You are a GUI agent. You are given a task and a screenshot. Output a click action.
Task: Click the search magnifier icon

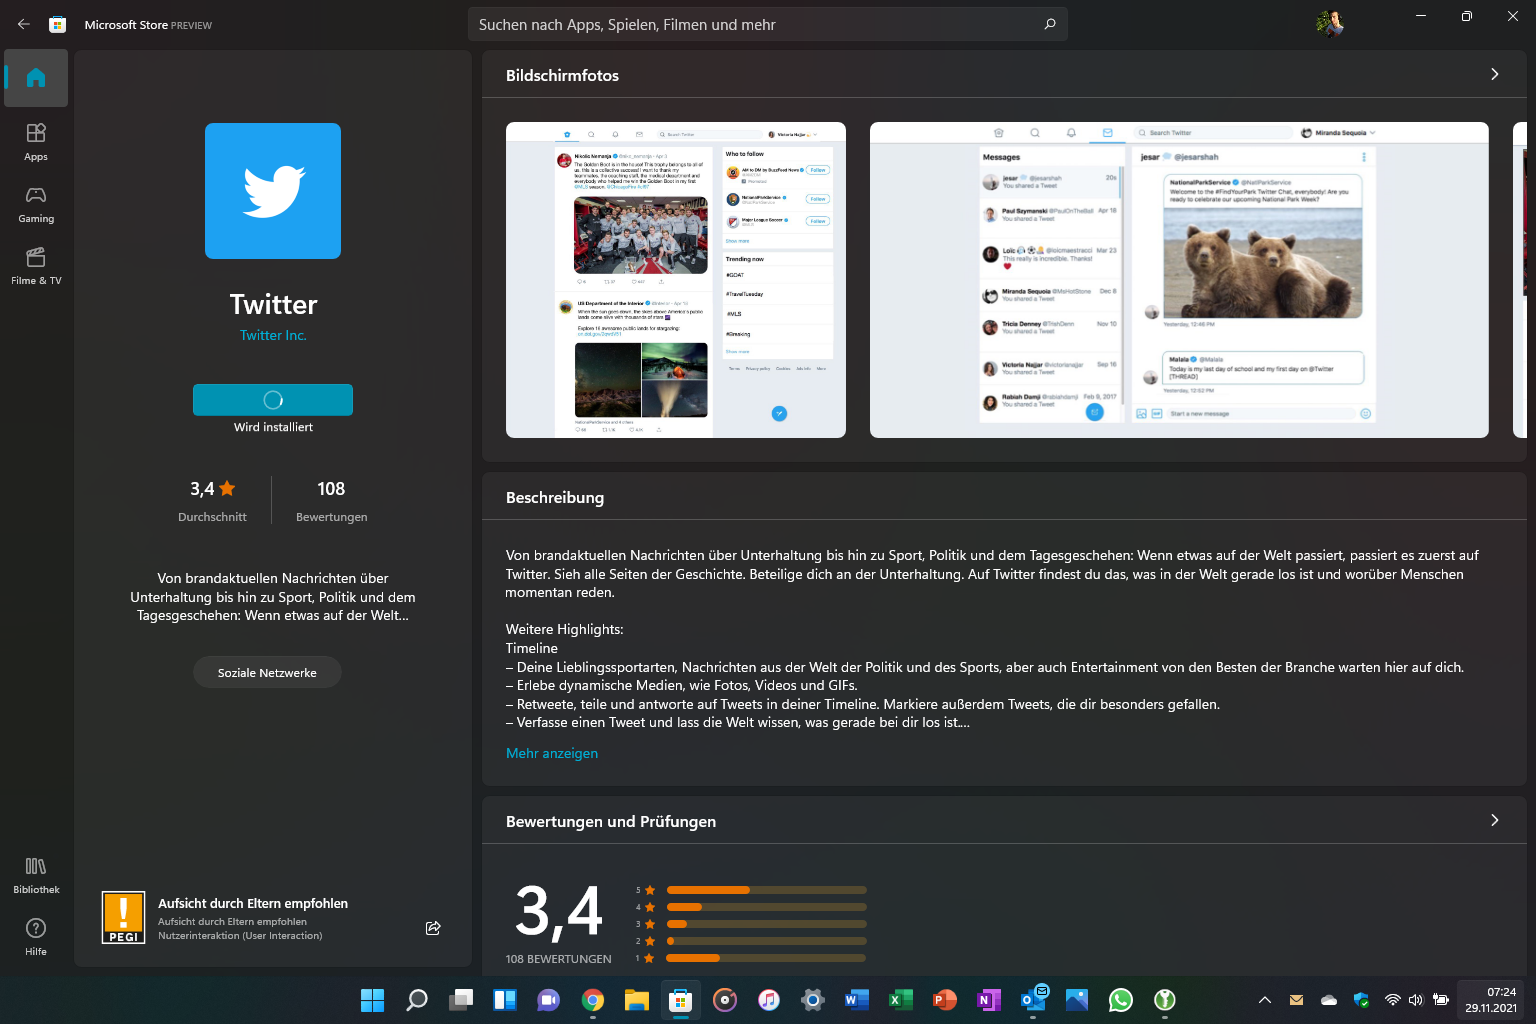tap(1050, 24)
